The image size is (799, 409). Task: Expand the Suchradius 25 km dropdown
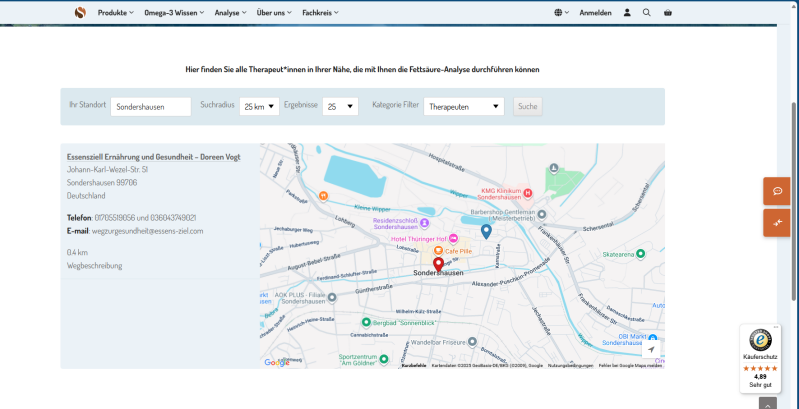[x=259, y=106]
